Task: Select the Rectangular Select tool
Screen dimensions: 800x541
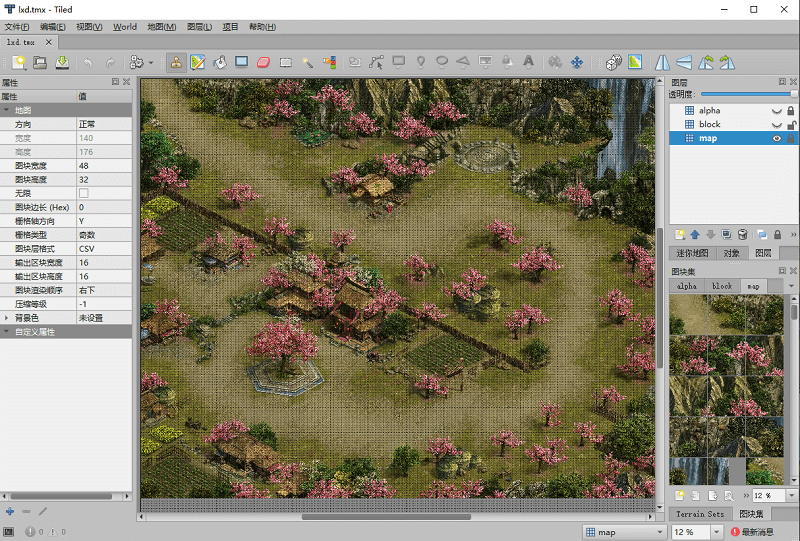Action: point(286,62)
